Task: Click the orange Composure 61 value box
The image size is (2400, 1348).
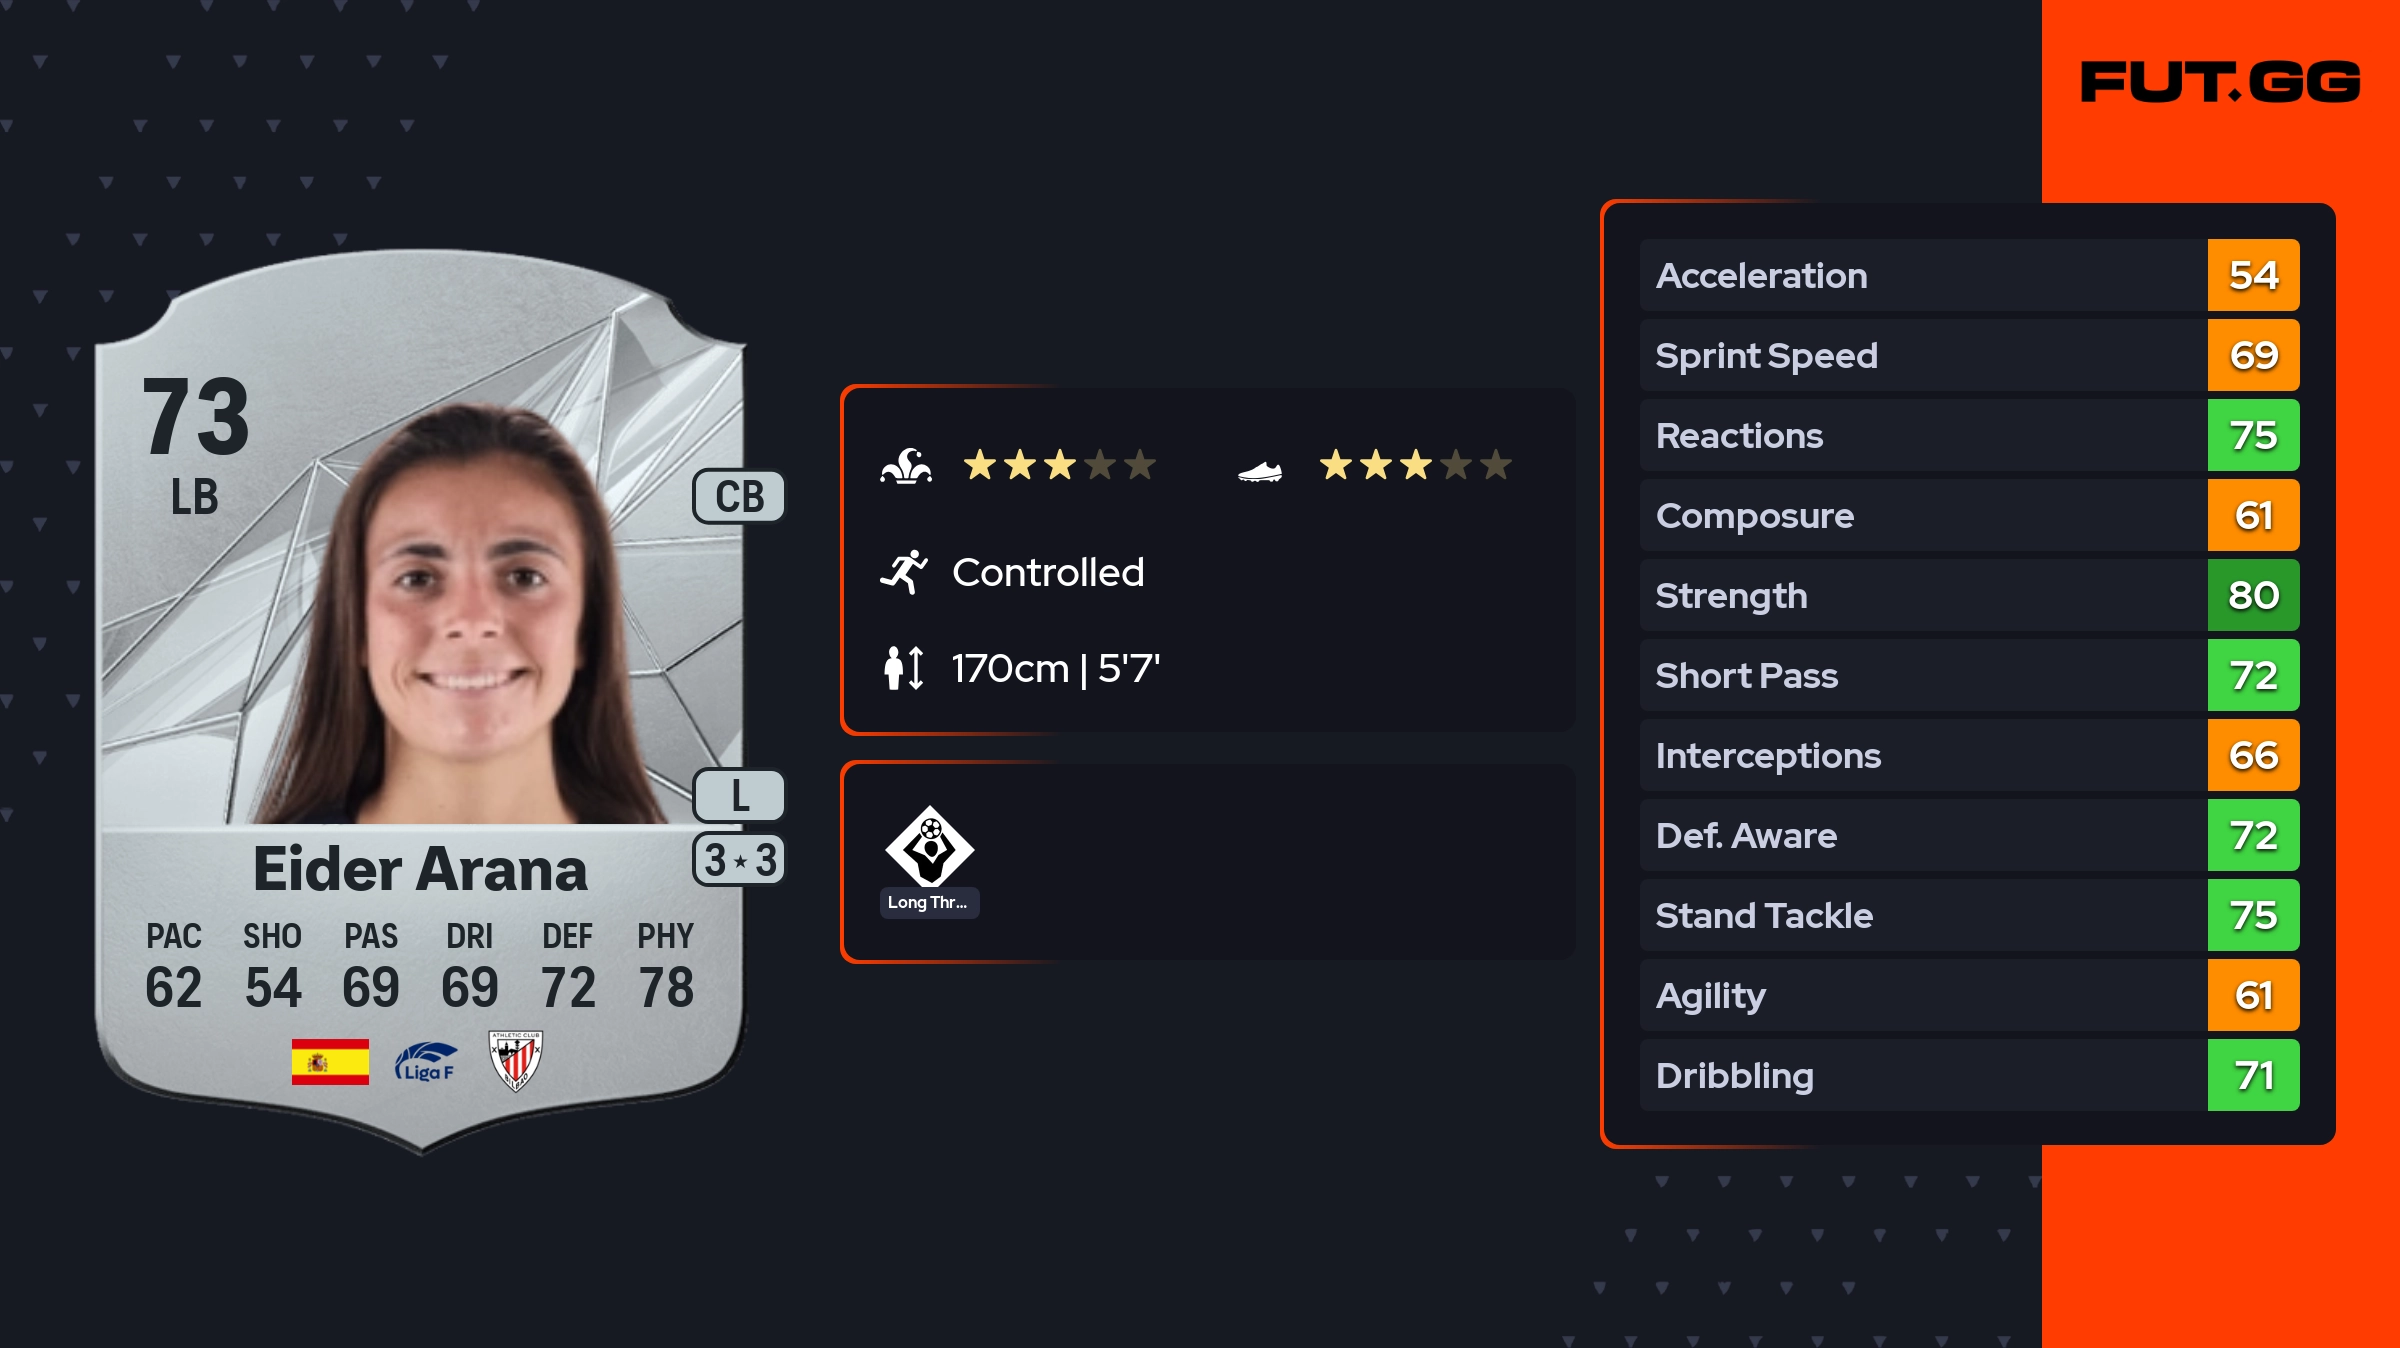Action: (x=2253, y=515)
